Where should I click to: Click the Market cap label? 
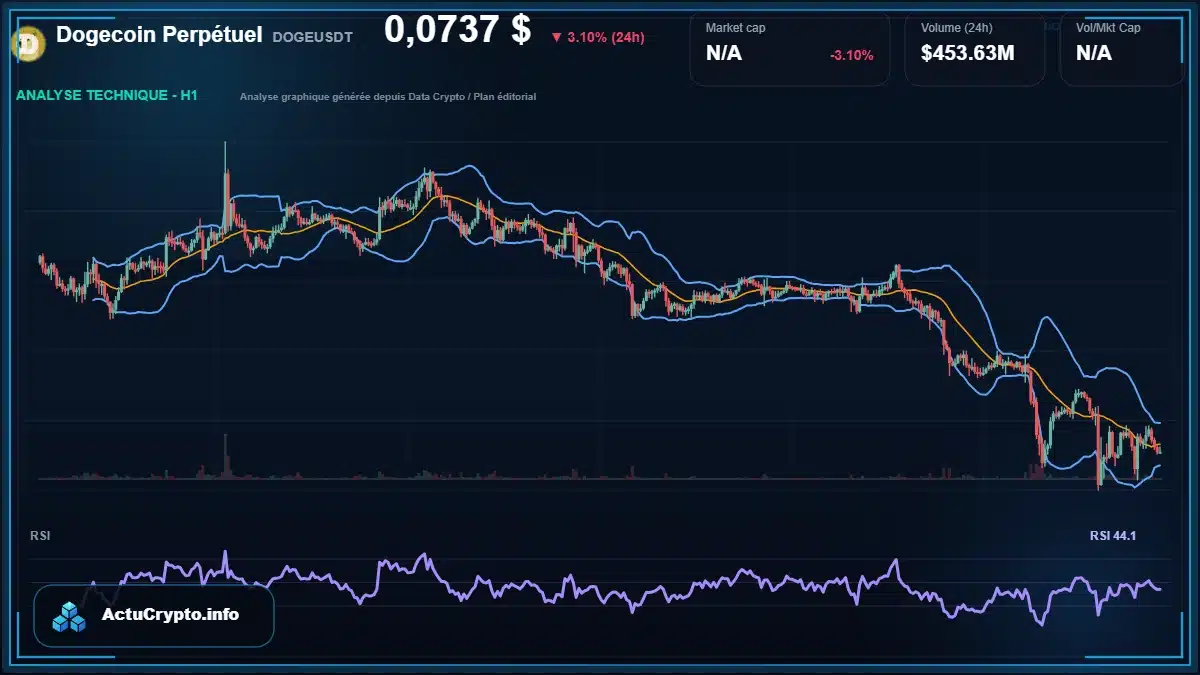[x=736, y=28]
